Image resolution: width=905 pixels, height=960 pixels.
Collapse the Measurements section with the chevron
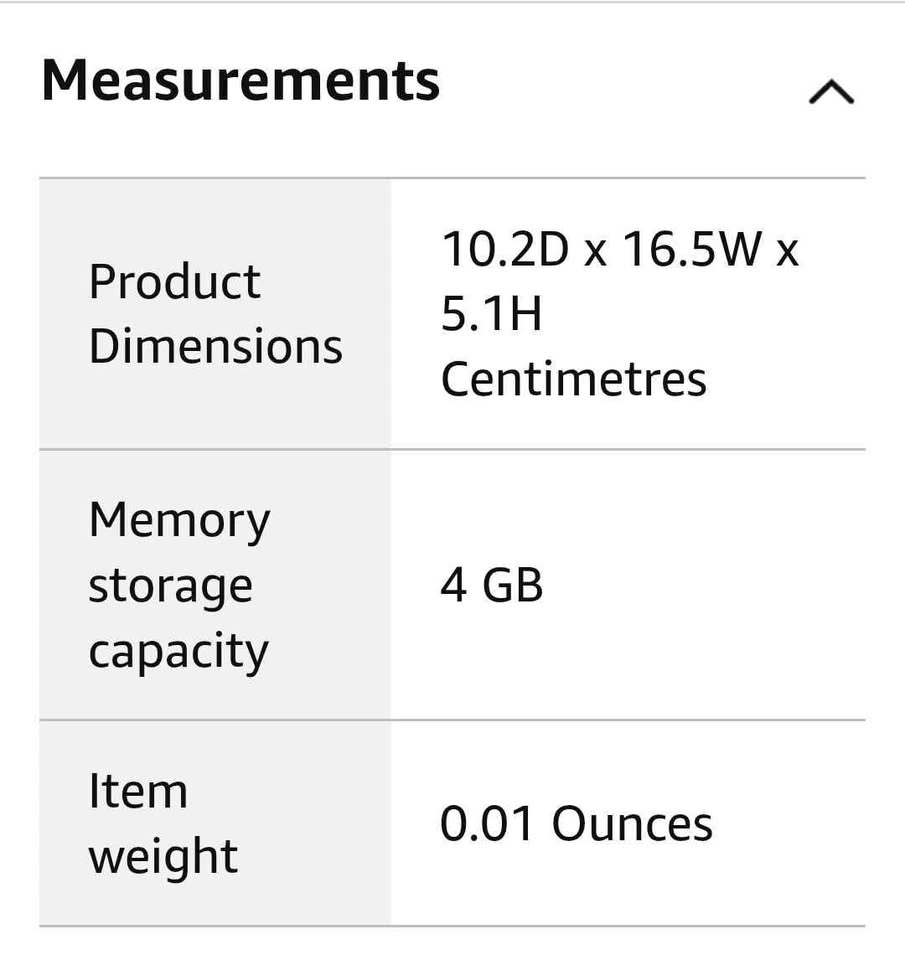tap(831, 92)
